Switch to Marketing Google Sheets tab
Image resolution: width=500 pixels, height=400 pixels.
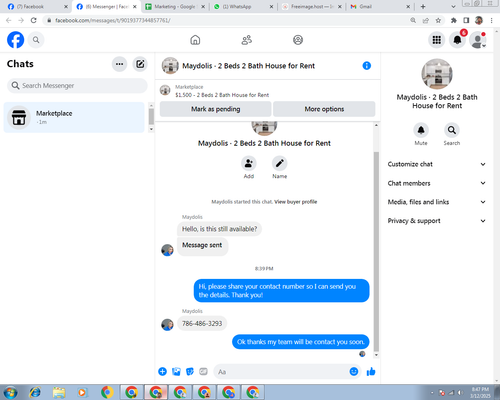click(x=175, y=7)
